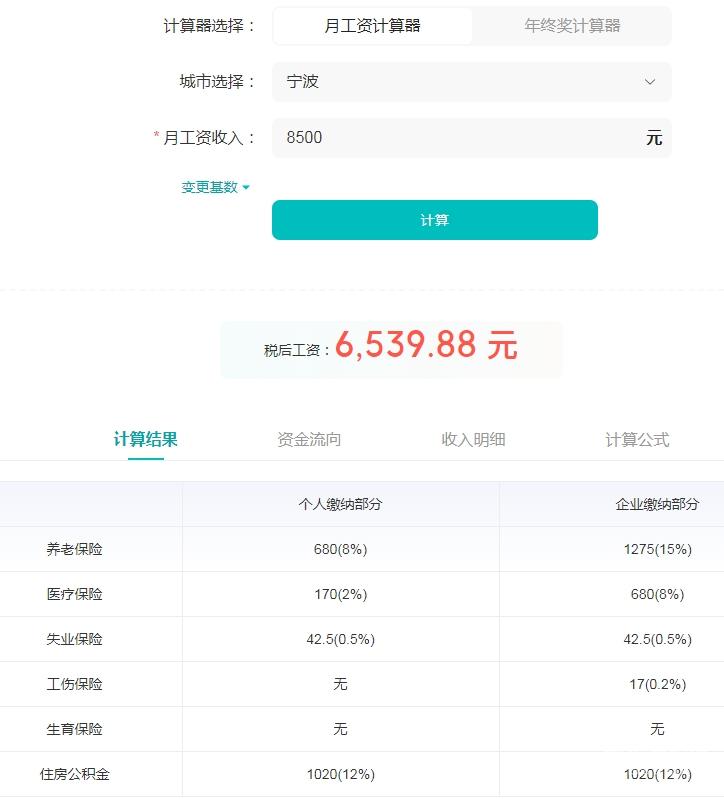Viewport: 724px width, 799px height.
Task: Open the 资金流向 tab
Action: (309, 439)
